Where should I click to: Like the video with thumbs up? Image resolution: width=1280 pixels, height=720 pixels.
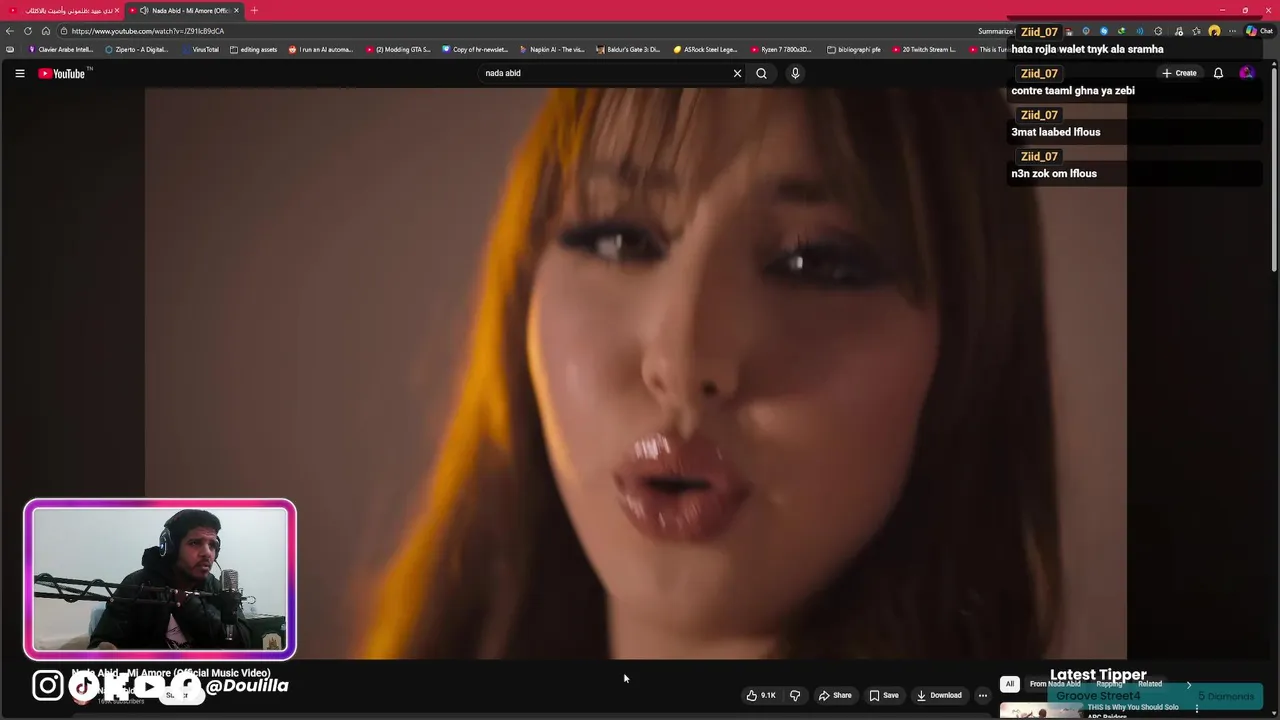click(761, 695)
